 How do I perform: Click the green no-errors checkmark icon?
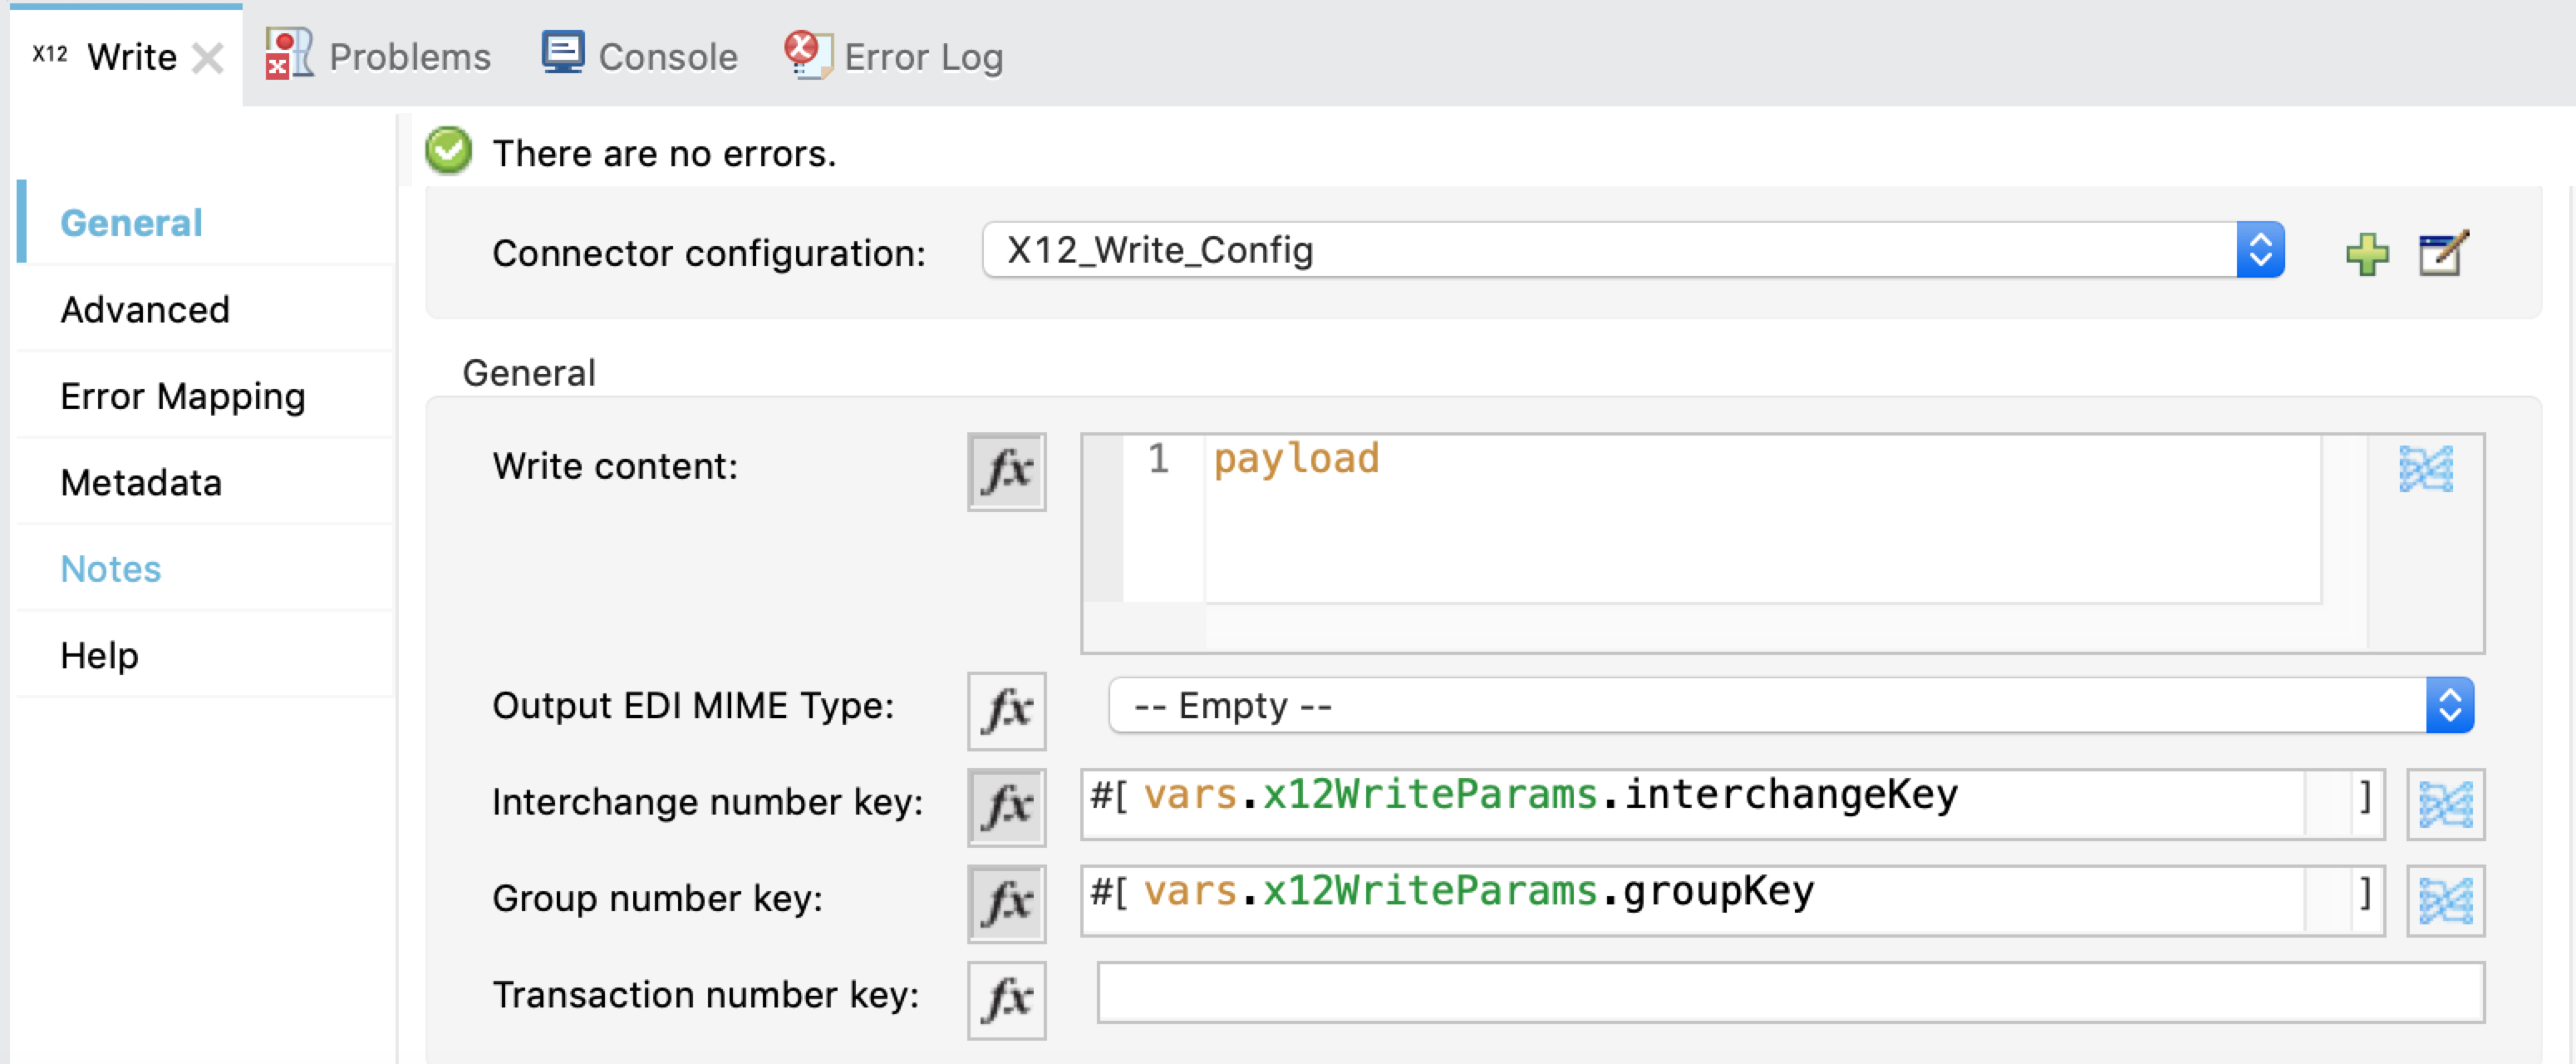click(448, 152)
